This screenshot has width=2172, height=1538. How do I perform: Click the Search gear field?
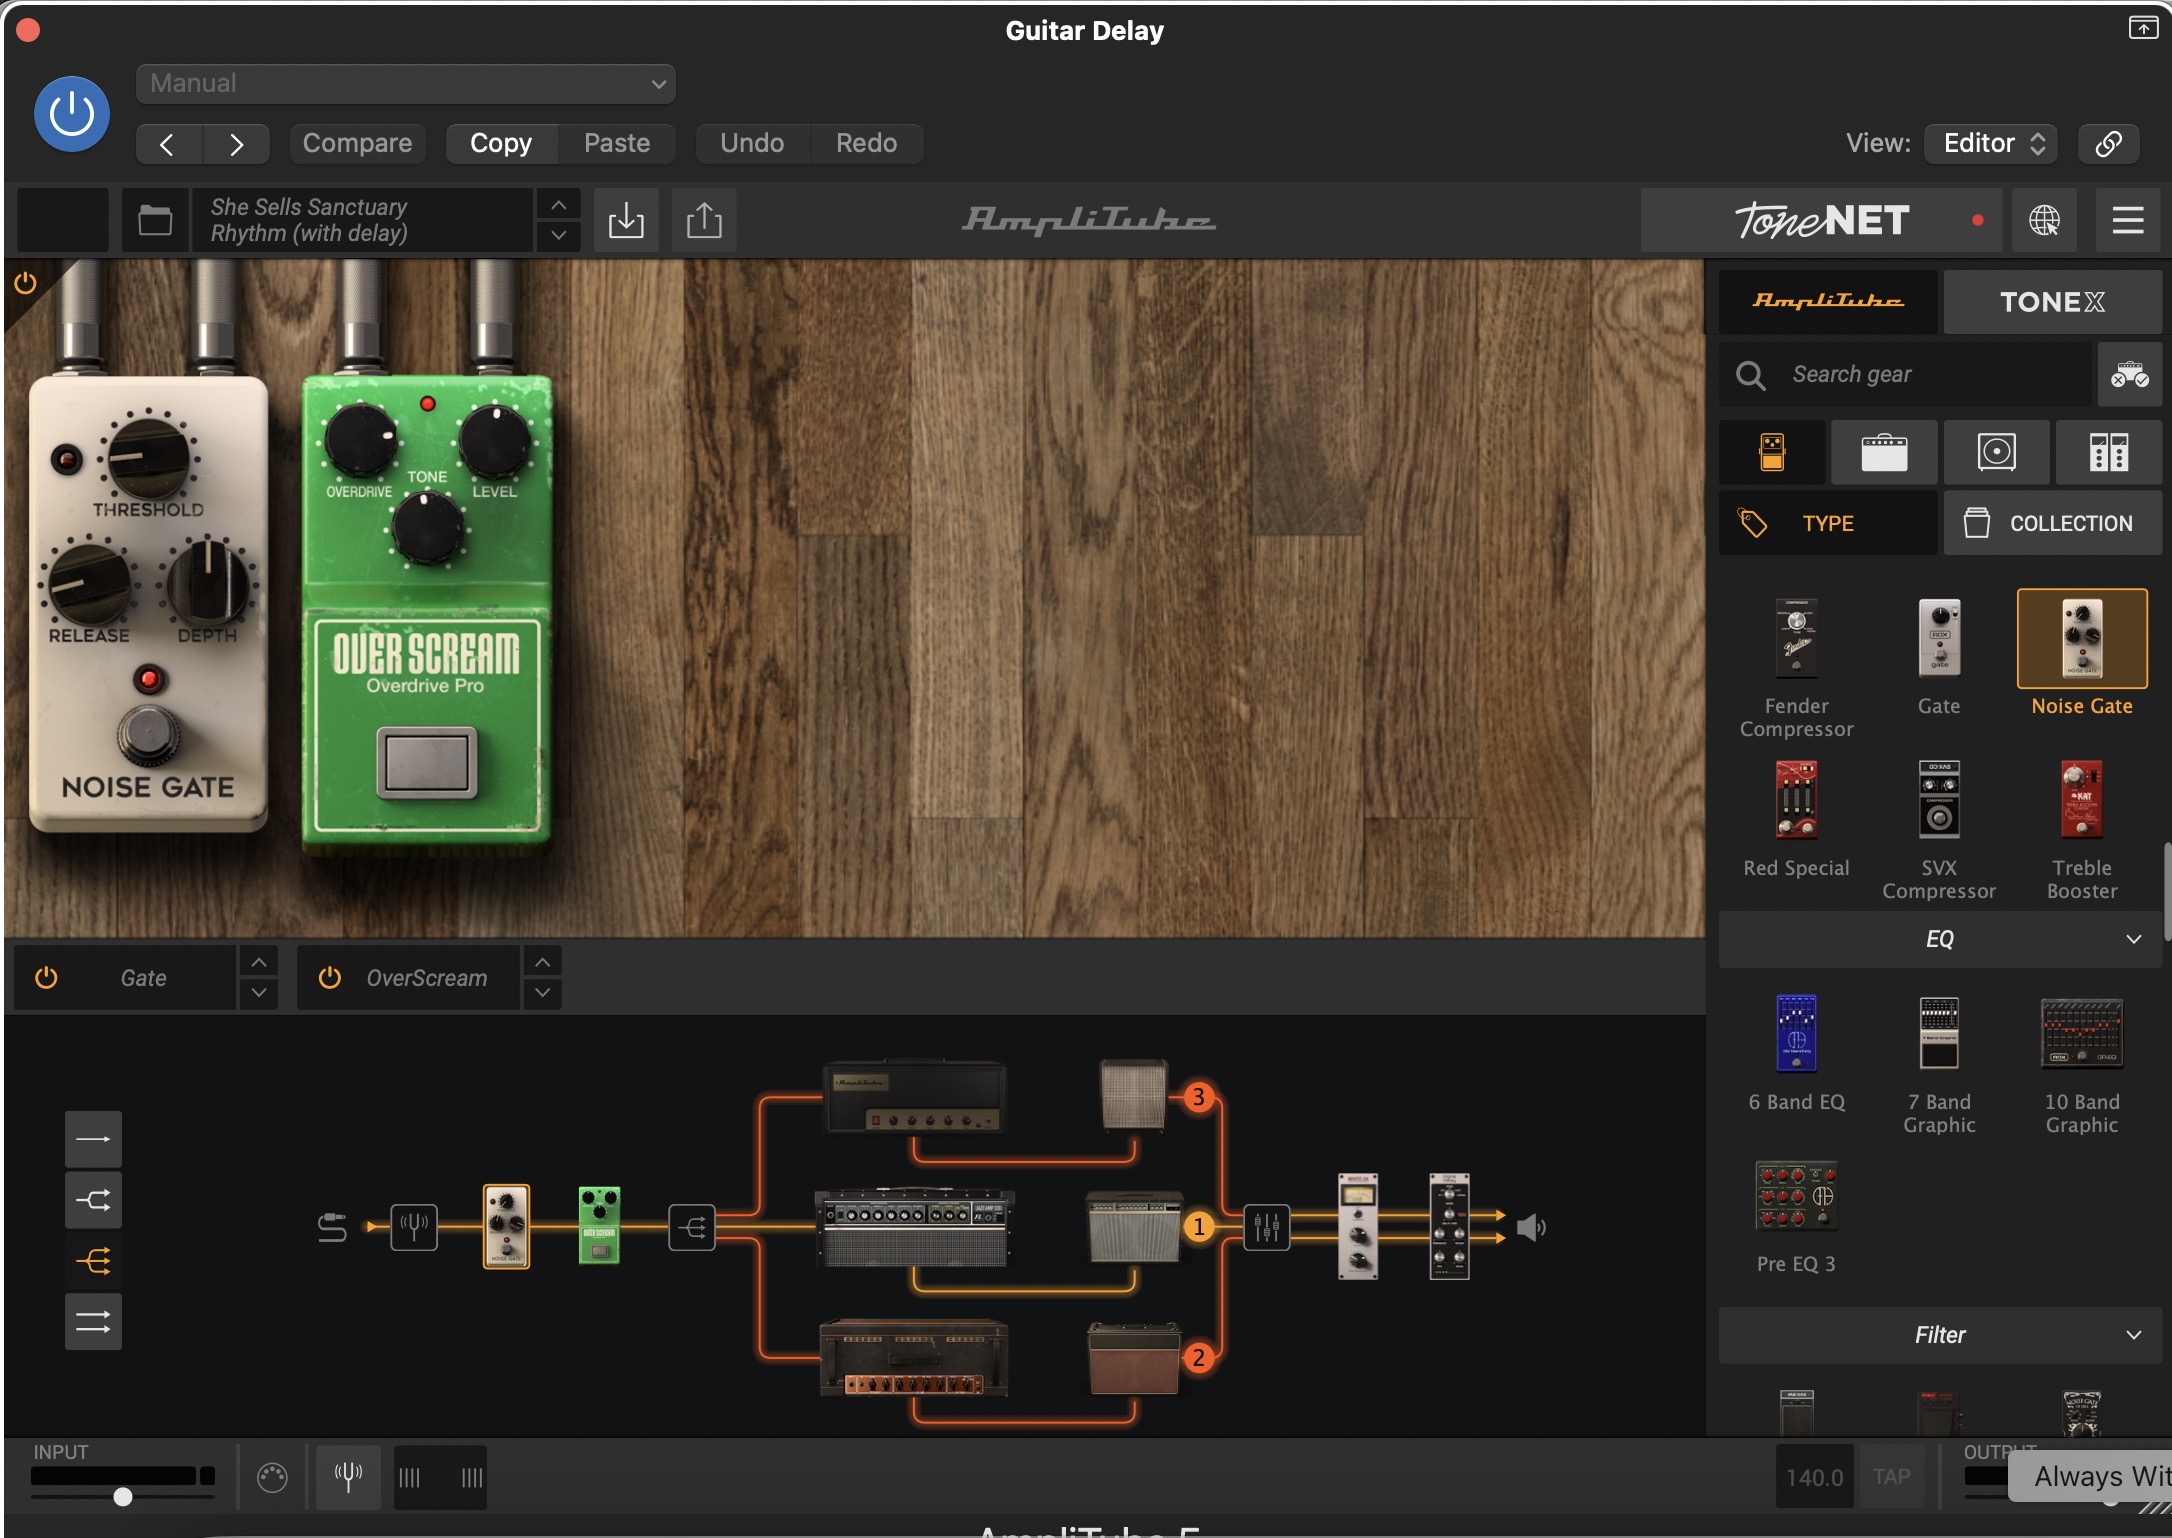(1905, 375)
